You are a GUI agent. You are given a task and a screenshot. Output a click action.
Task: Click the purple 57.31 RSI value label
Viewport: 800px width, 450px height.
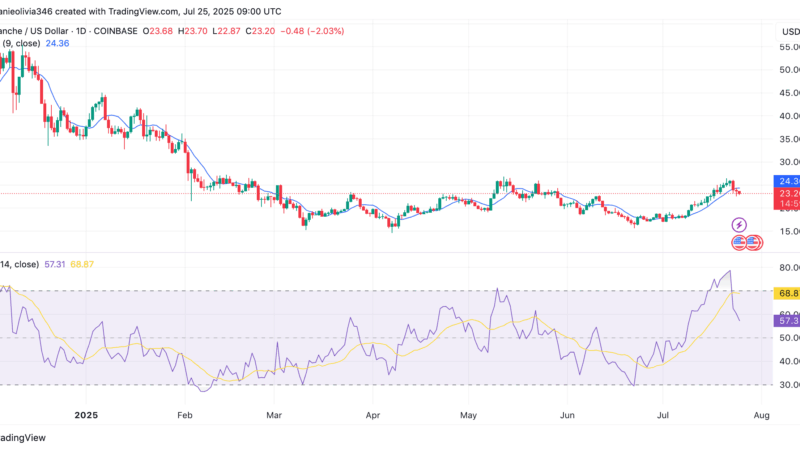(787, 320)
